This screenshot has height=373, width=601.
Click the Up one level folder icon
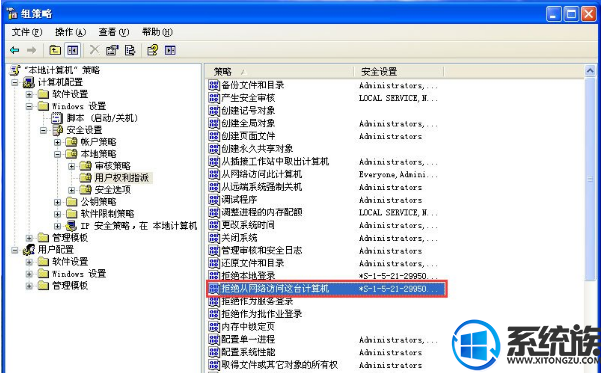[x=55, y=50]
